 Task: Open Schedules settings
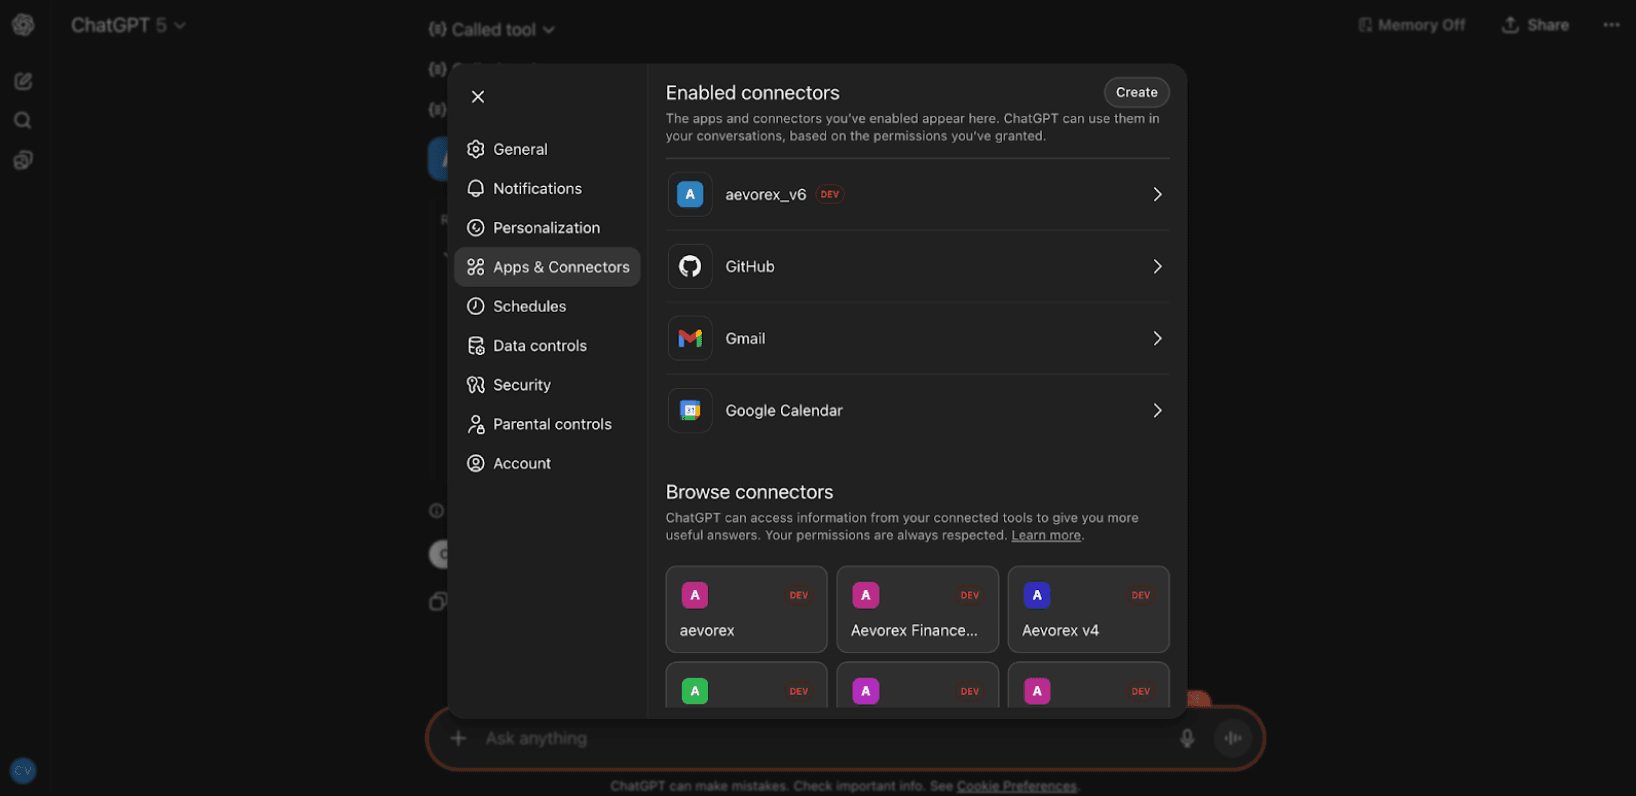tap(547, 306)
